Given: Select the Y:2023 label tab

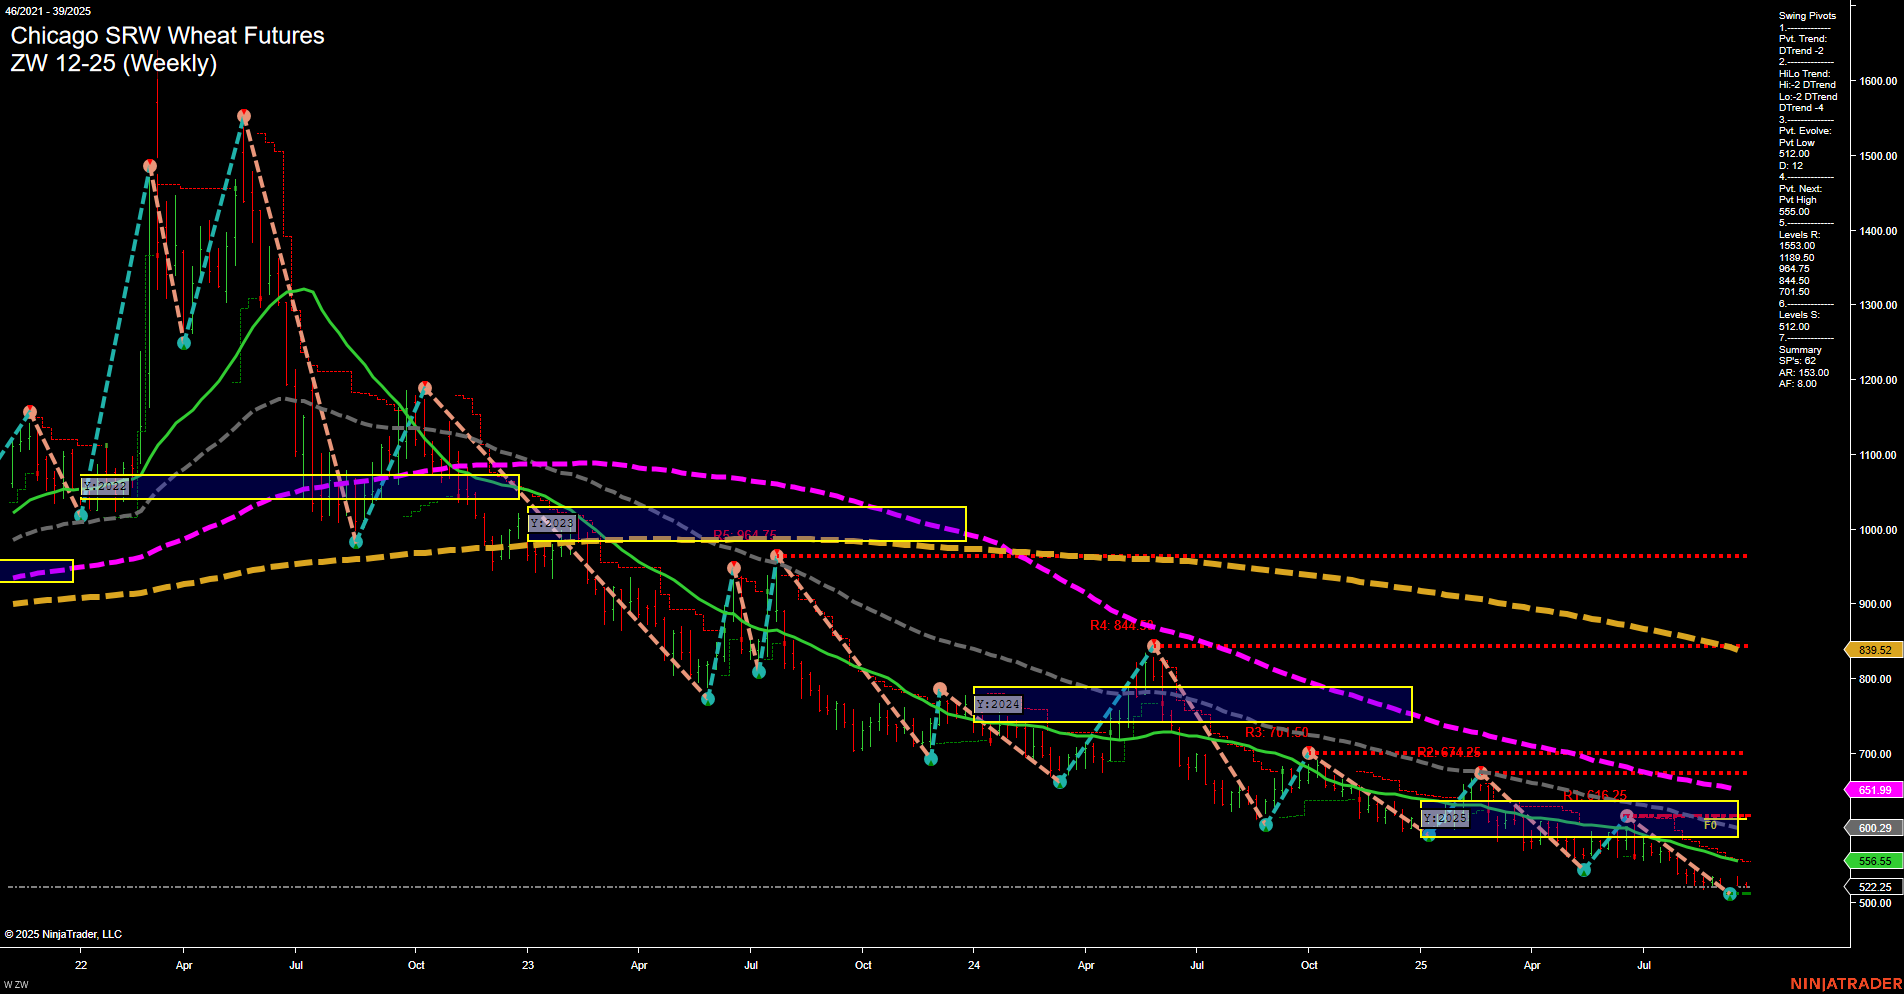Looking at the screenshot, I should point(552,523).
